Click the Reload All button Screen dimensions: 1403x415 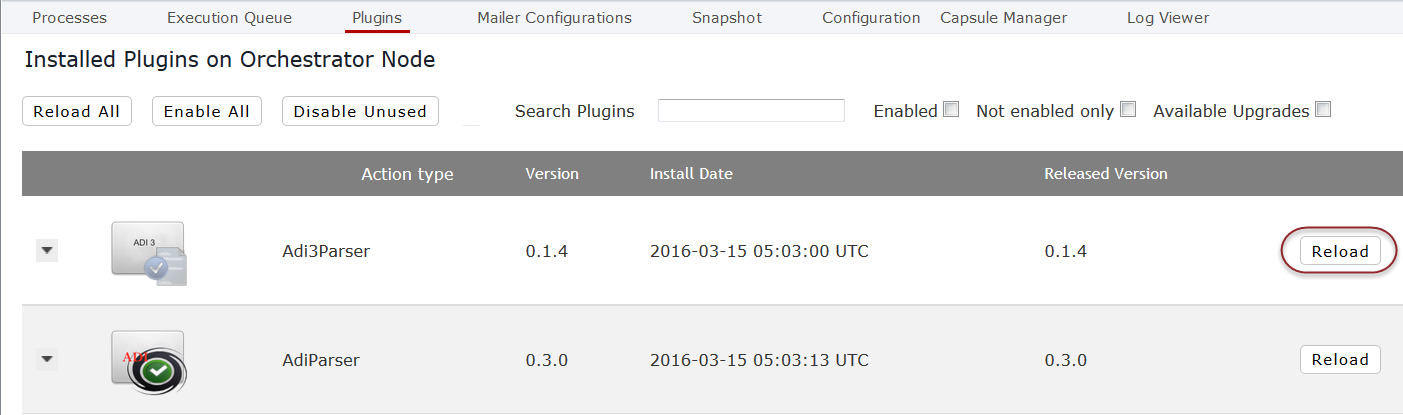77,112
